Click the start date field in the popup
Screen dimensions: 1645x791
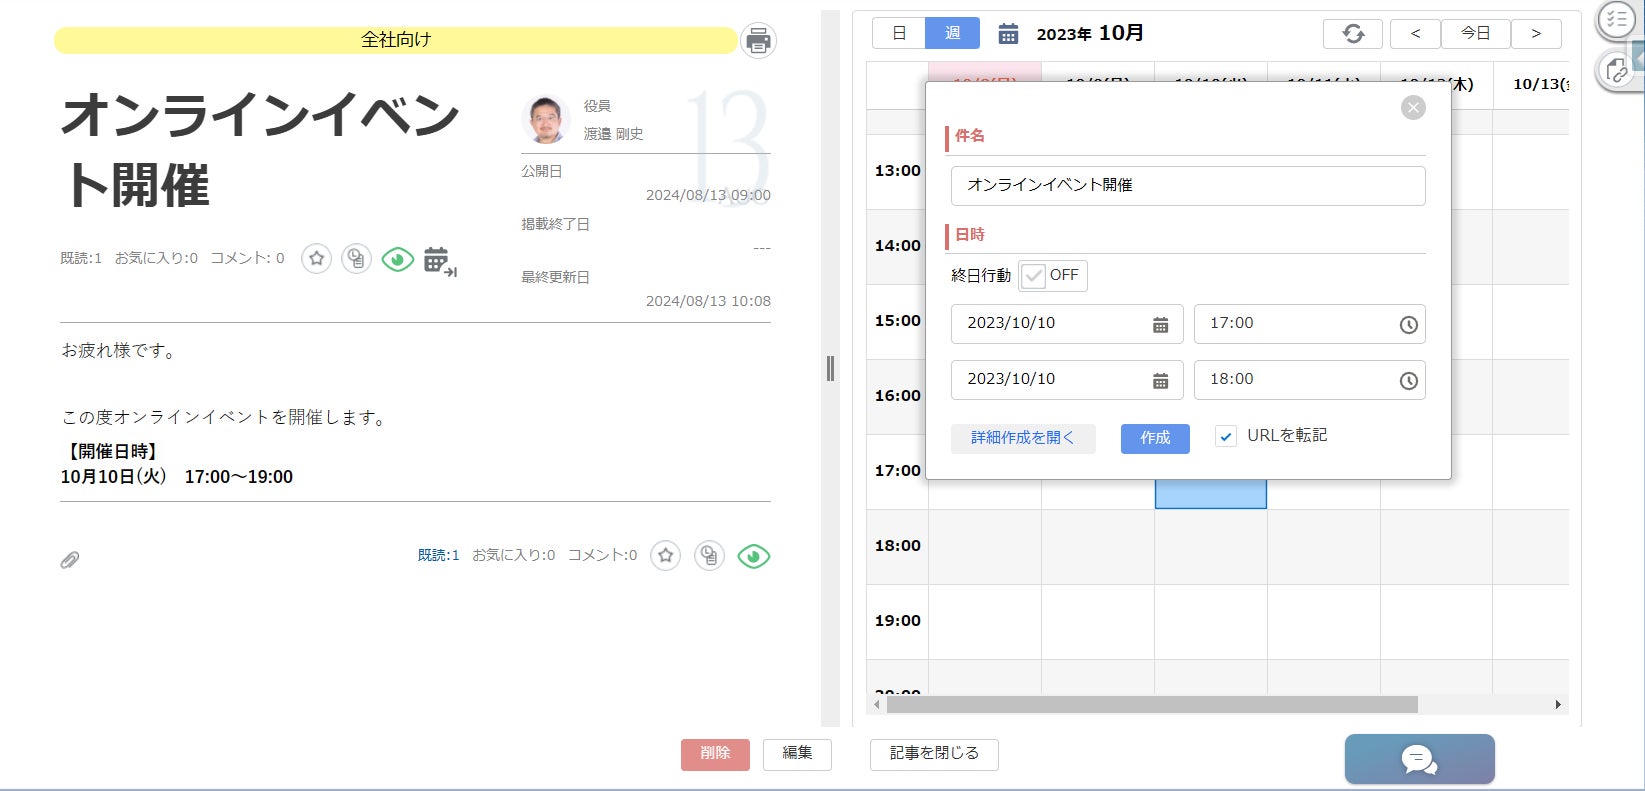click(1067, 324)
